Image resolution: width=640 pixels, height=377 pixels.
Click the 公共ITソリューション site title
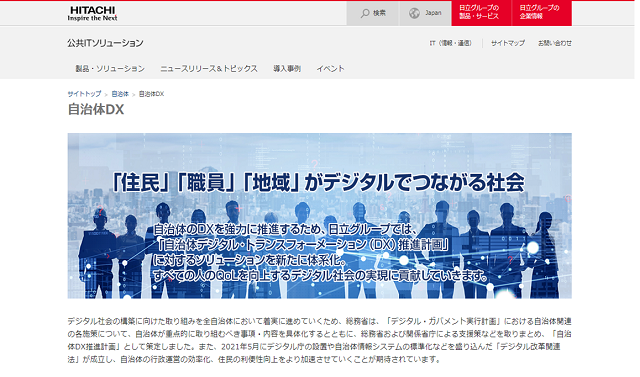coord(105,43)
